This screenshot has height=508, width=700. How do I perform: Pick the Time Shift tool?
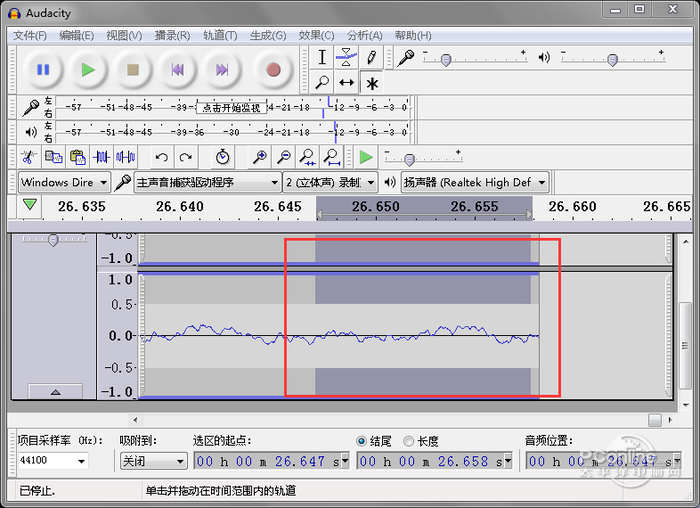(346, 83)
